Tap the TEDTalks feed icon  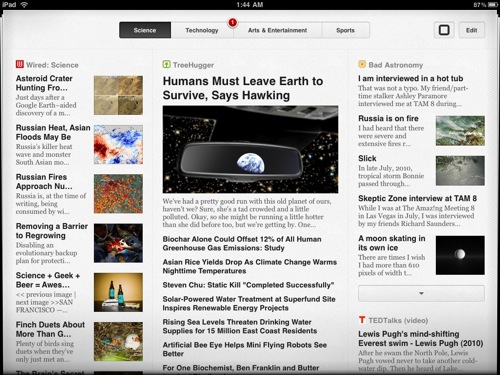(362, 320)
